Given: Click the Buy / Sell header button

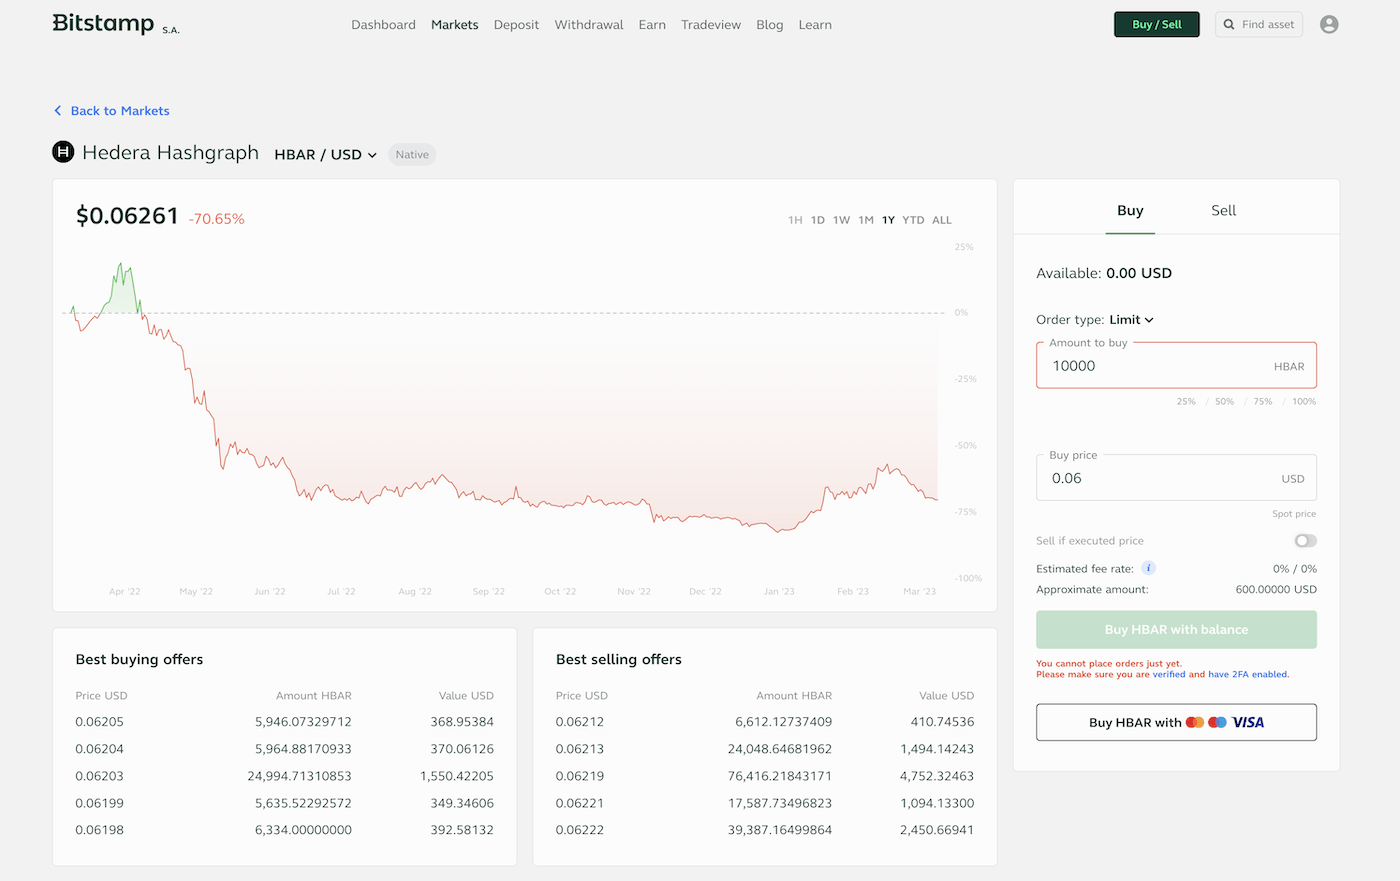Looking at the screenshot, I should 1157,24.
